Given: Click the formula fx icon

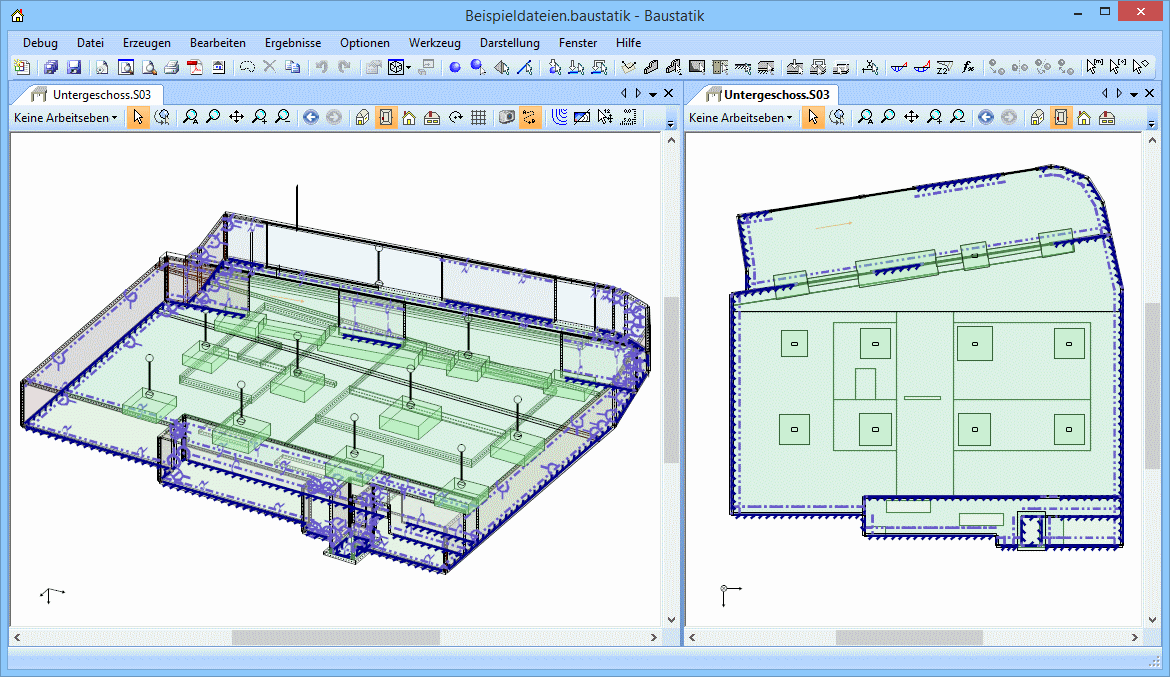Looking at the screenshot, I should point(967,67).
